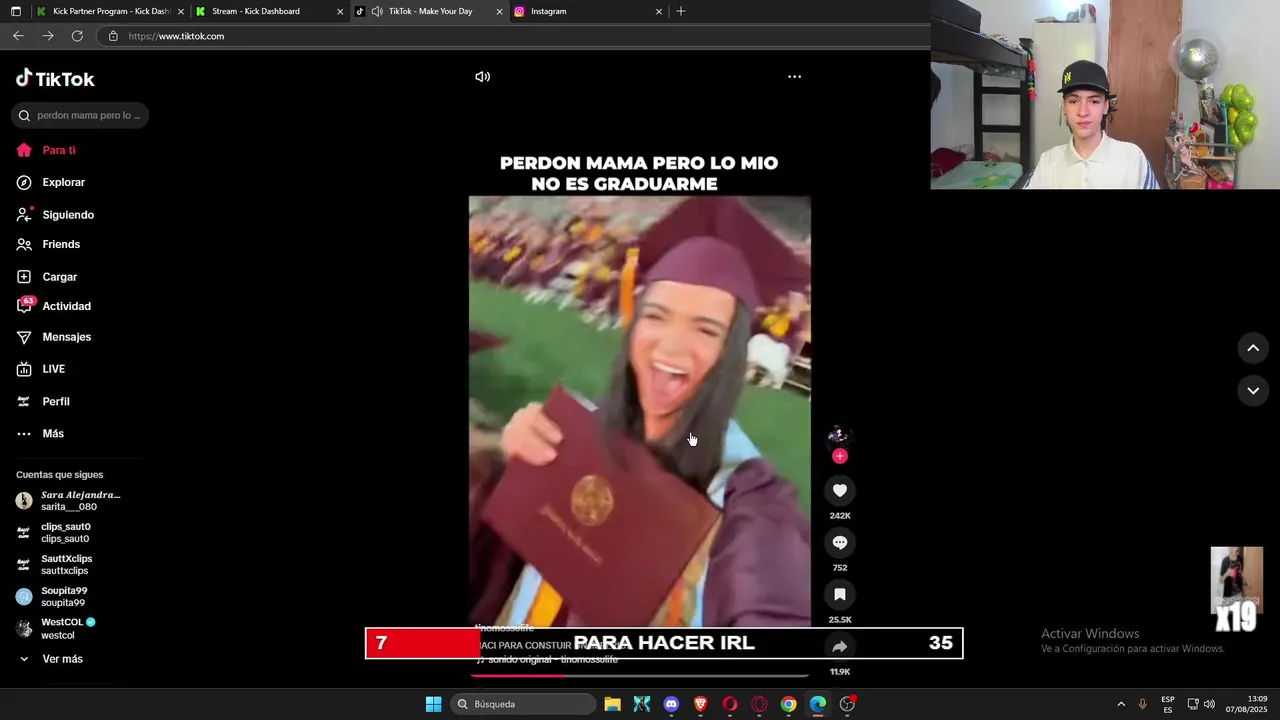Reload the TikTok page
Screen dimensions: 1280x720
[x=77, y=36]
